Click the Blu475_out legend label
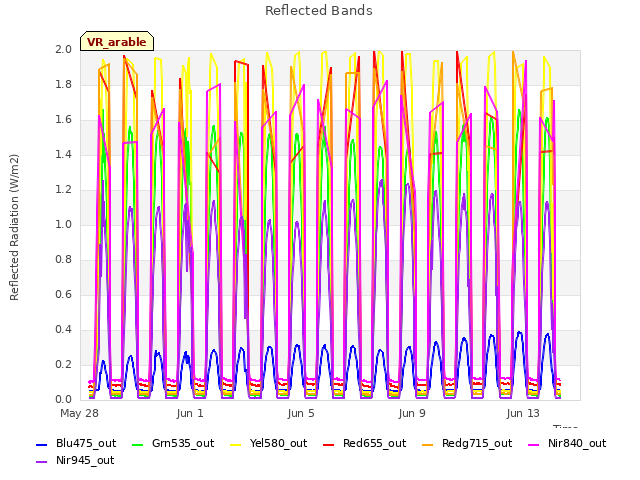 tap(86, 443)
